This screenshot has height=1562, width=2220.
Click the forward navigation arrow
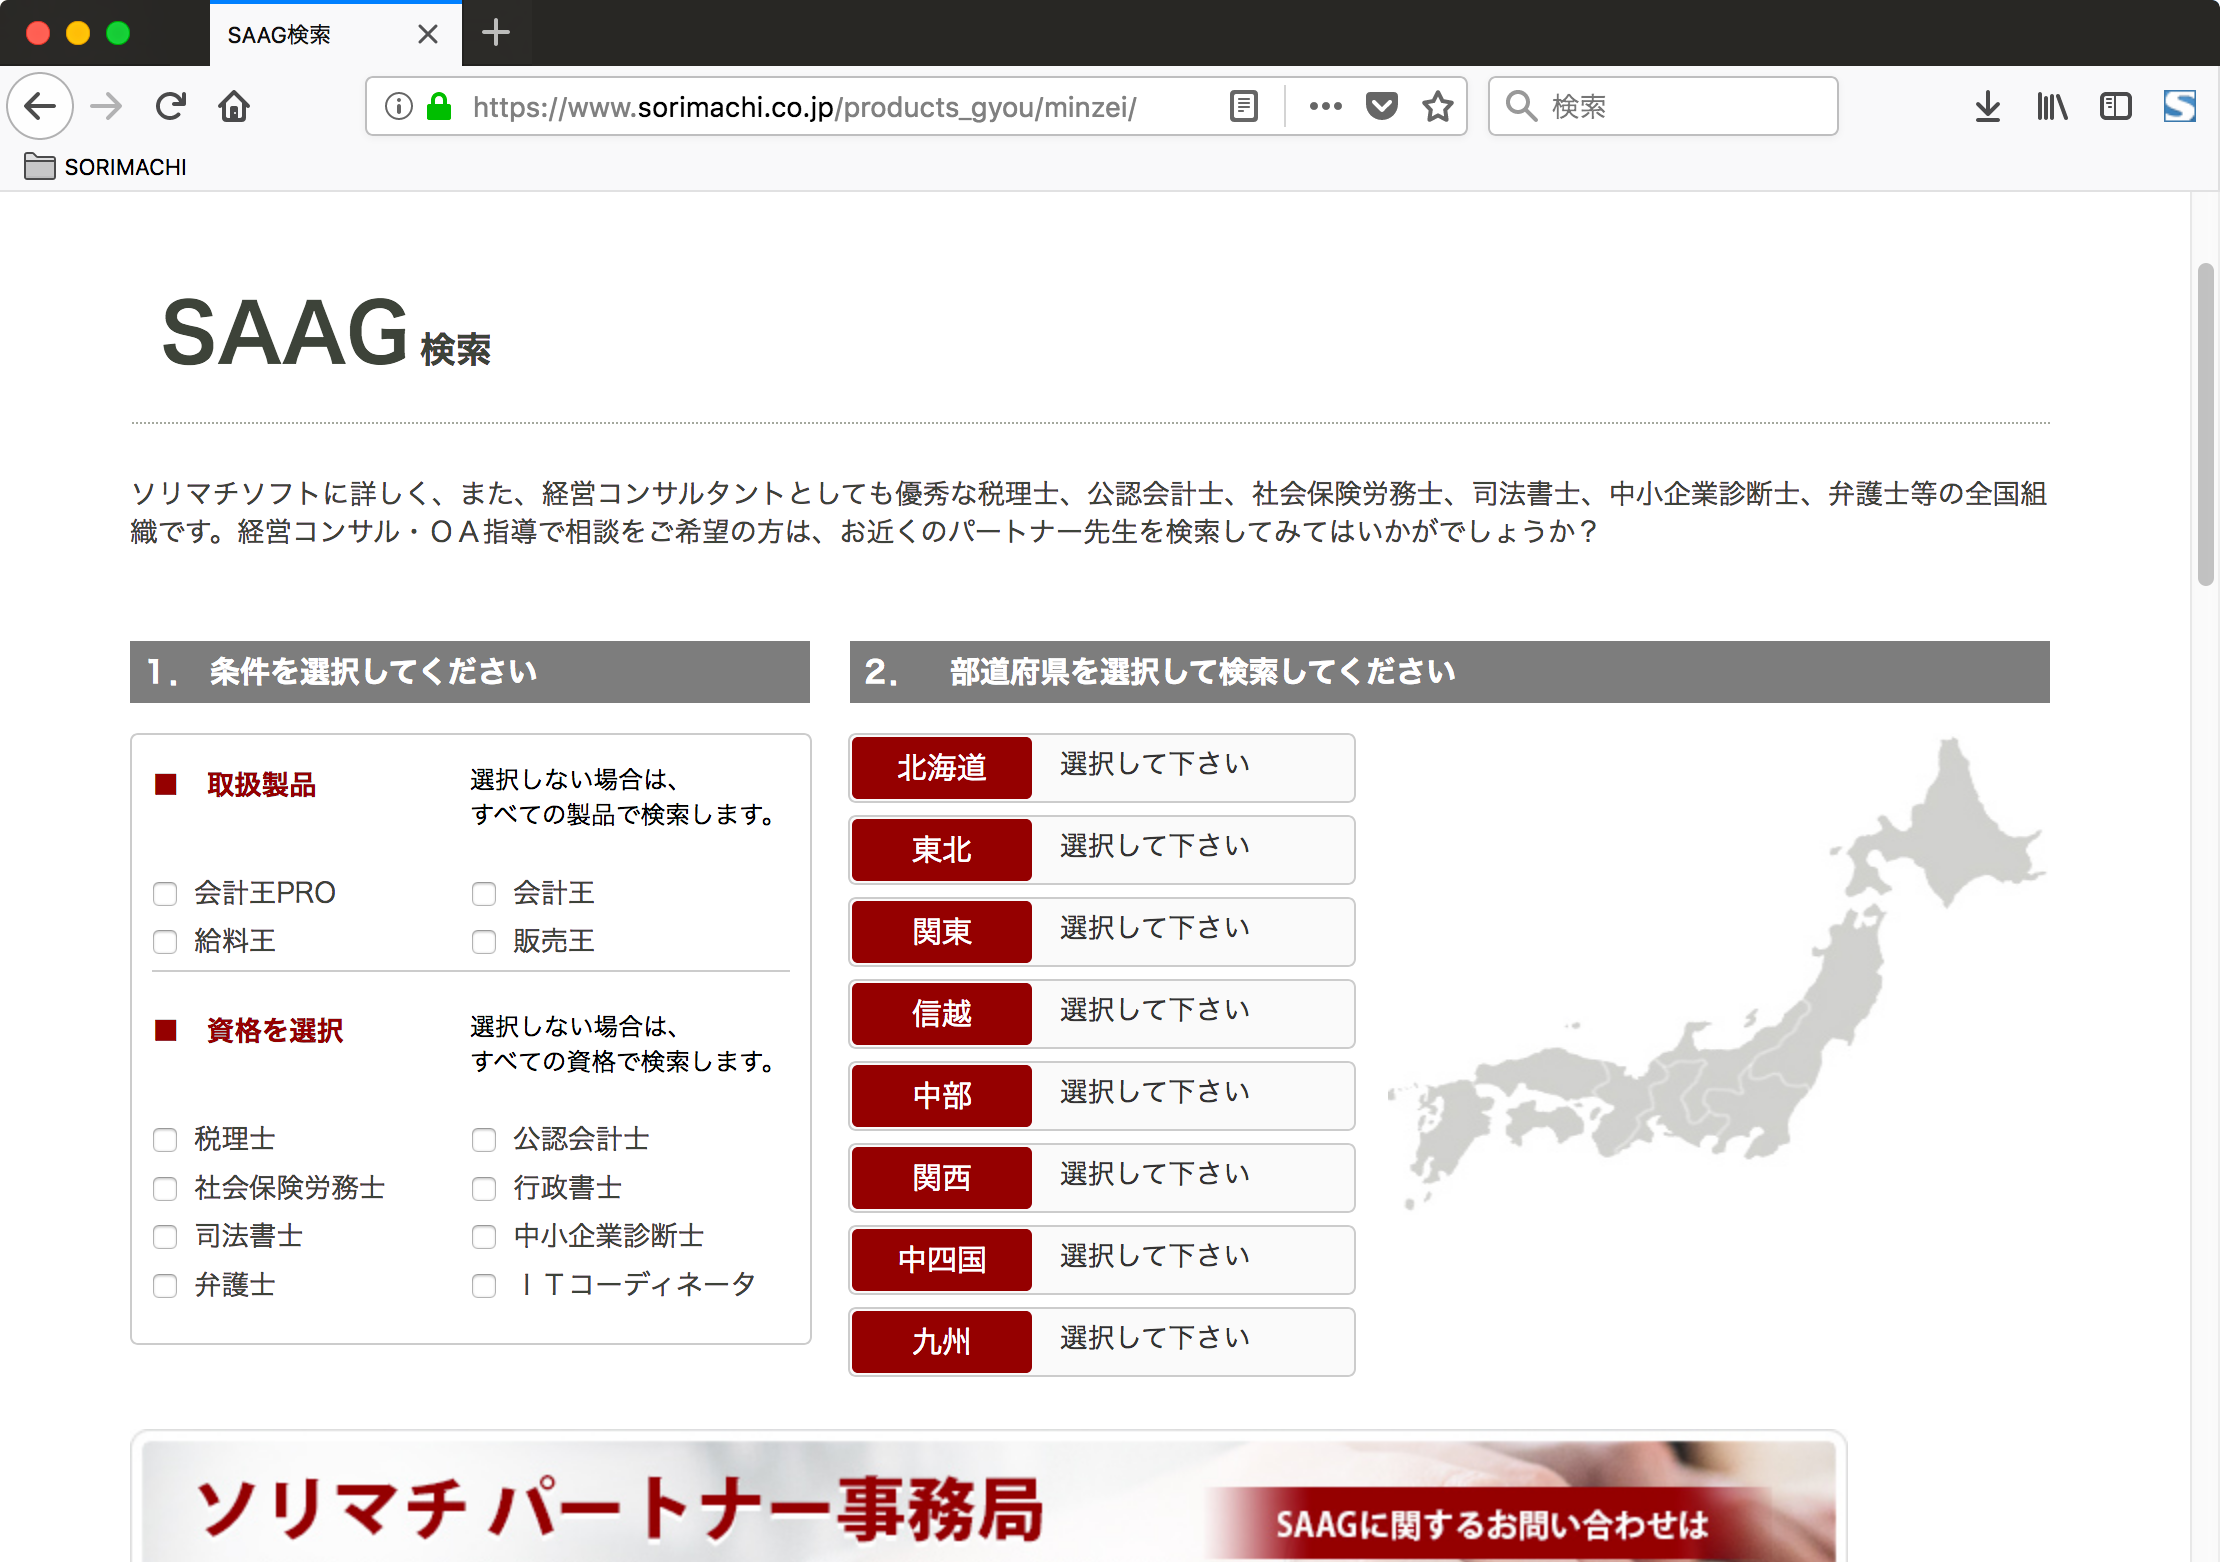[106, 106]
